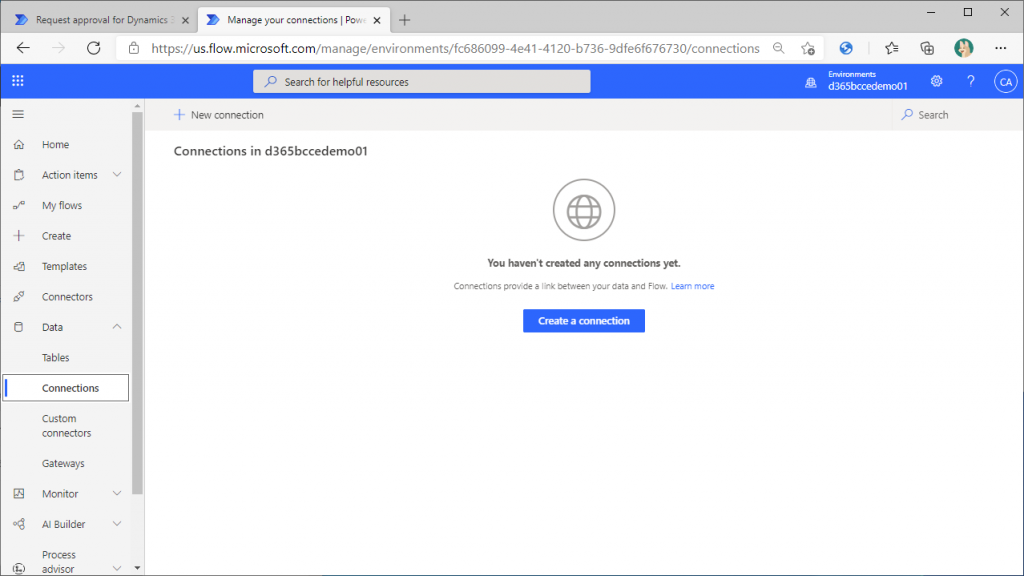The width and height of the screenshot is (1024, 576).
Task: Open the Favorites list icon
Action: (x=891, y=48)
